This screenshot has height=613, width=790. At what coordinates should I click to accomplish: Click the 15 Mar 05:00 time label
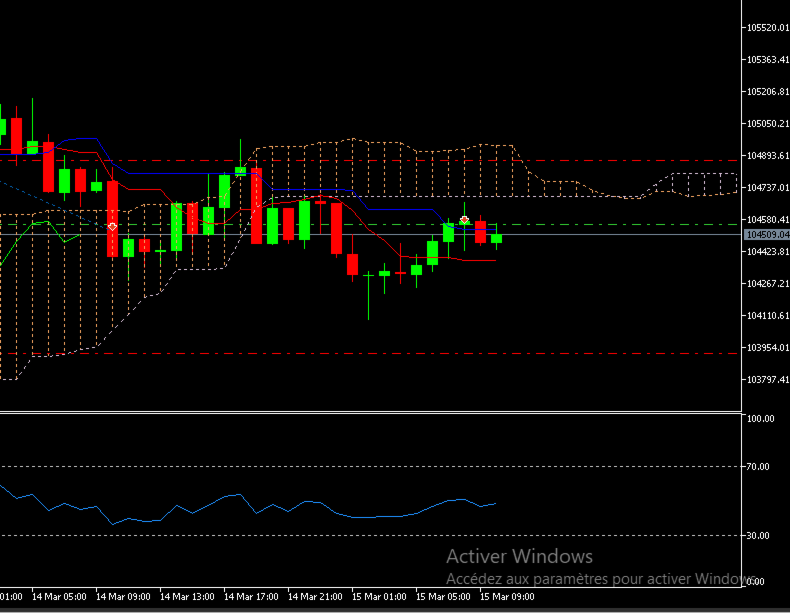coord(443,597)
